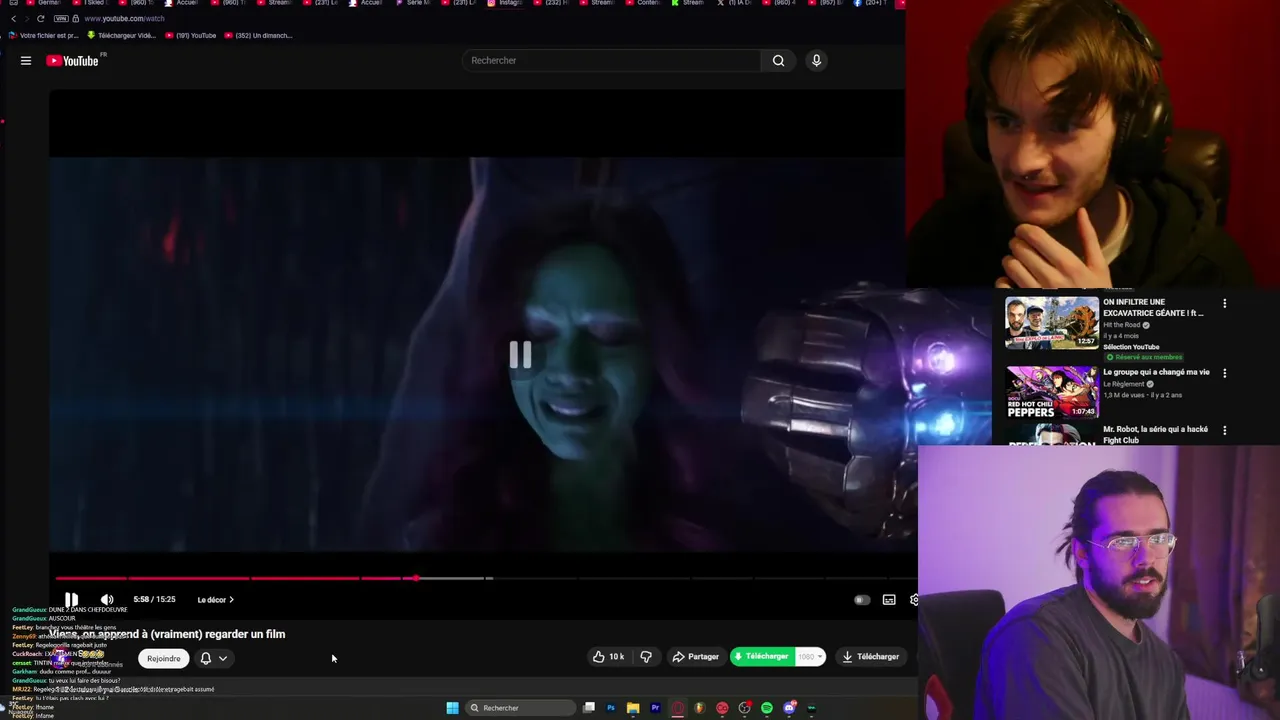
Task: Open the player settings gear
Action: pos(914,600)
